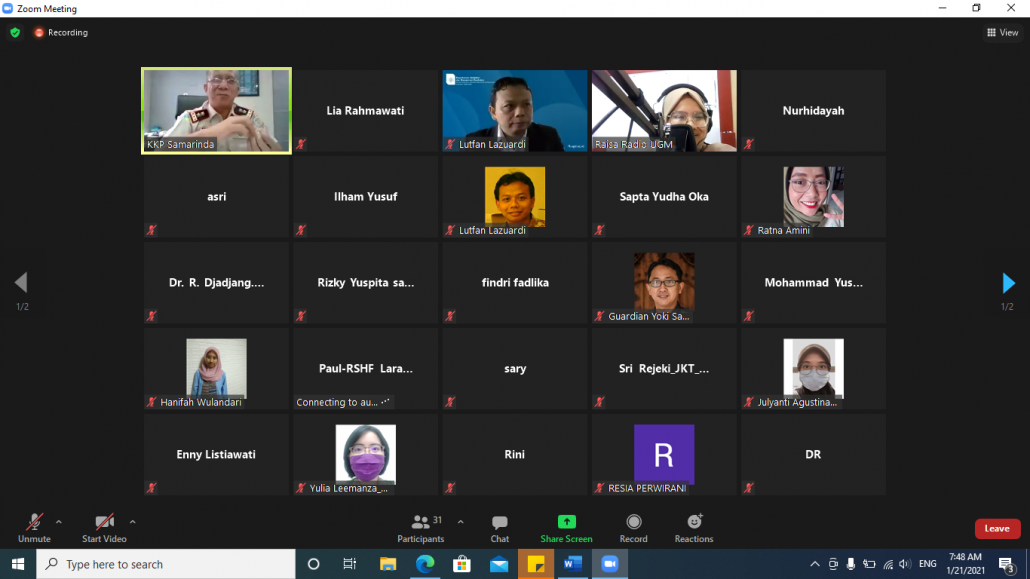Start recording with the Record button
Image resolution: width=1030 pixels, height=579 pixels.
point(633,527)
